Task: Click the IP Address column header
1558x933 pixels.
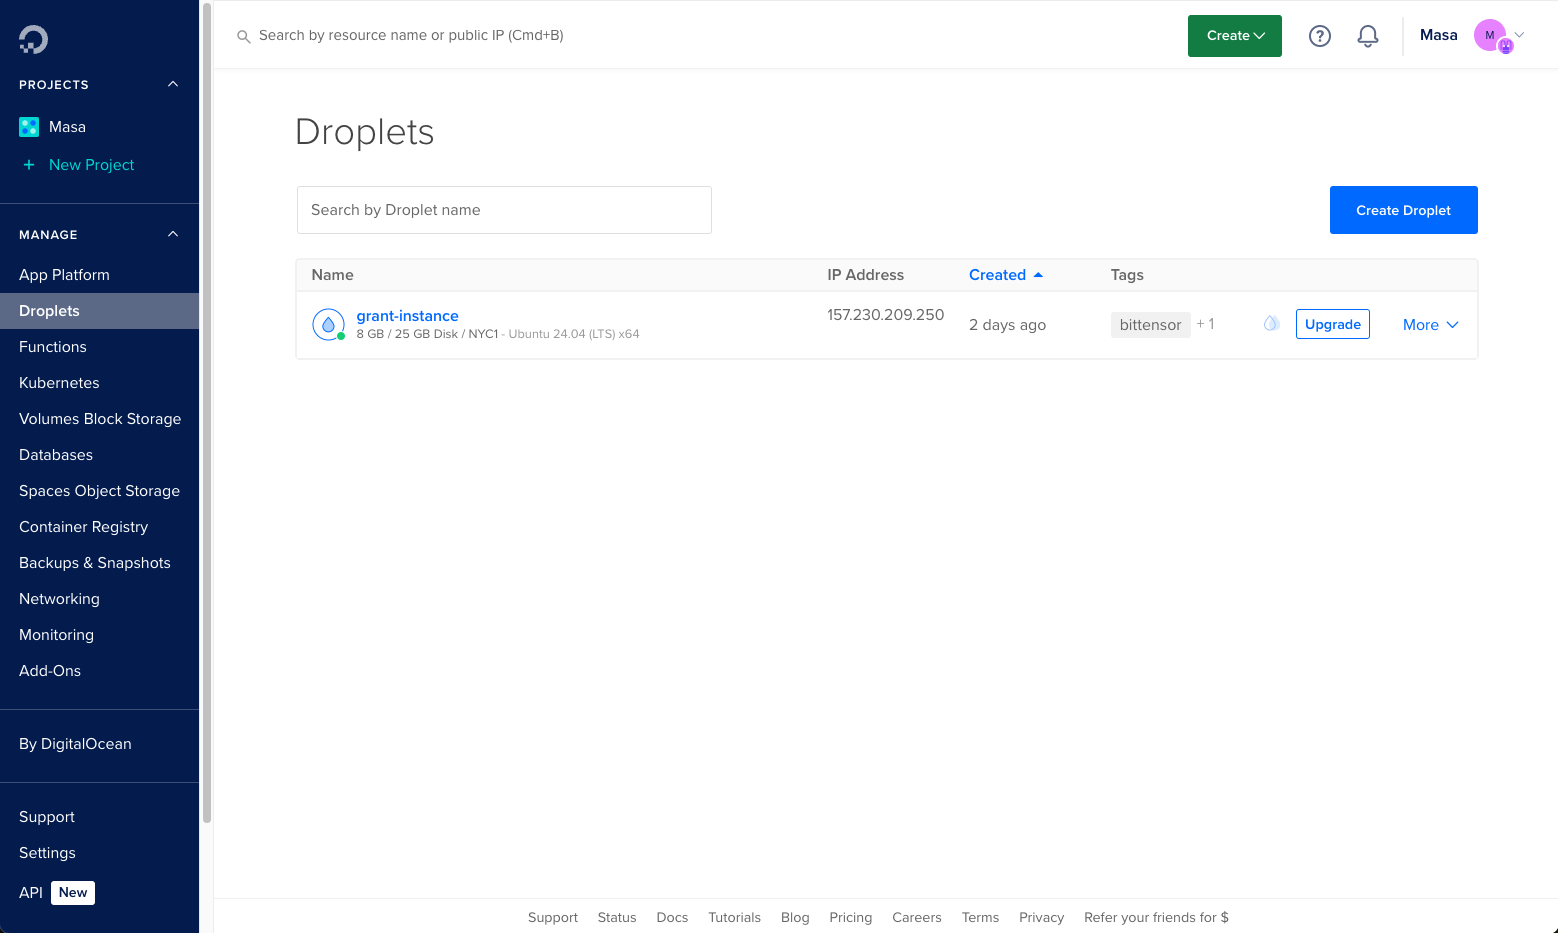Action: click(865, 275)
